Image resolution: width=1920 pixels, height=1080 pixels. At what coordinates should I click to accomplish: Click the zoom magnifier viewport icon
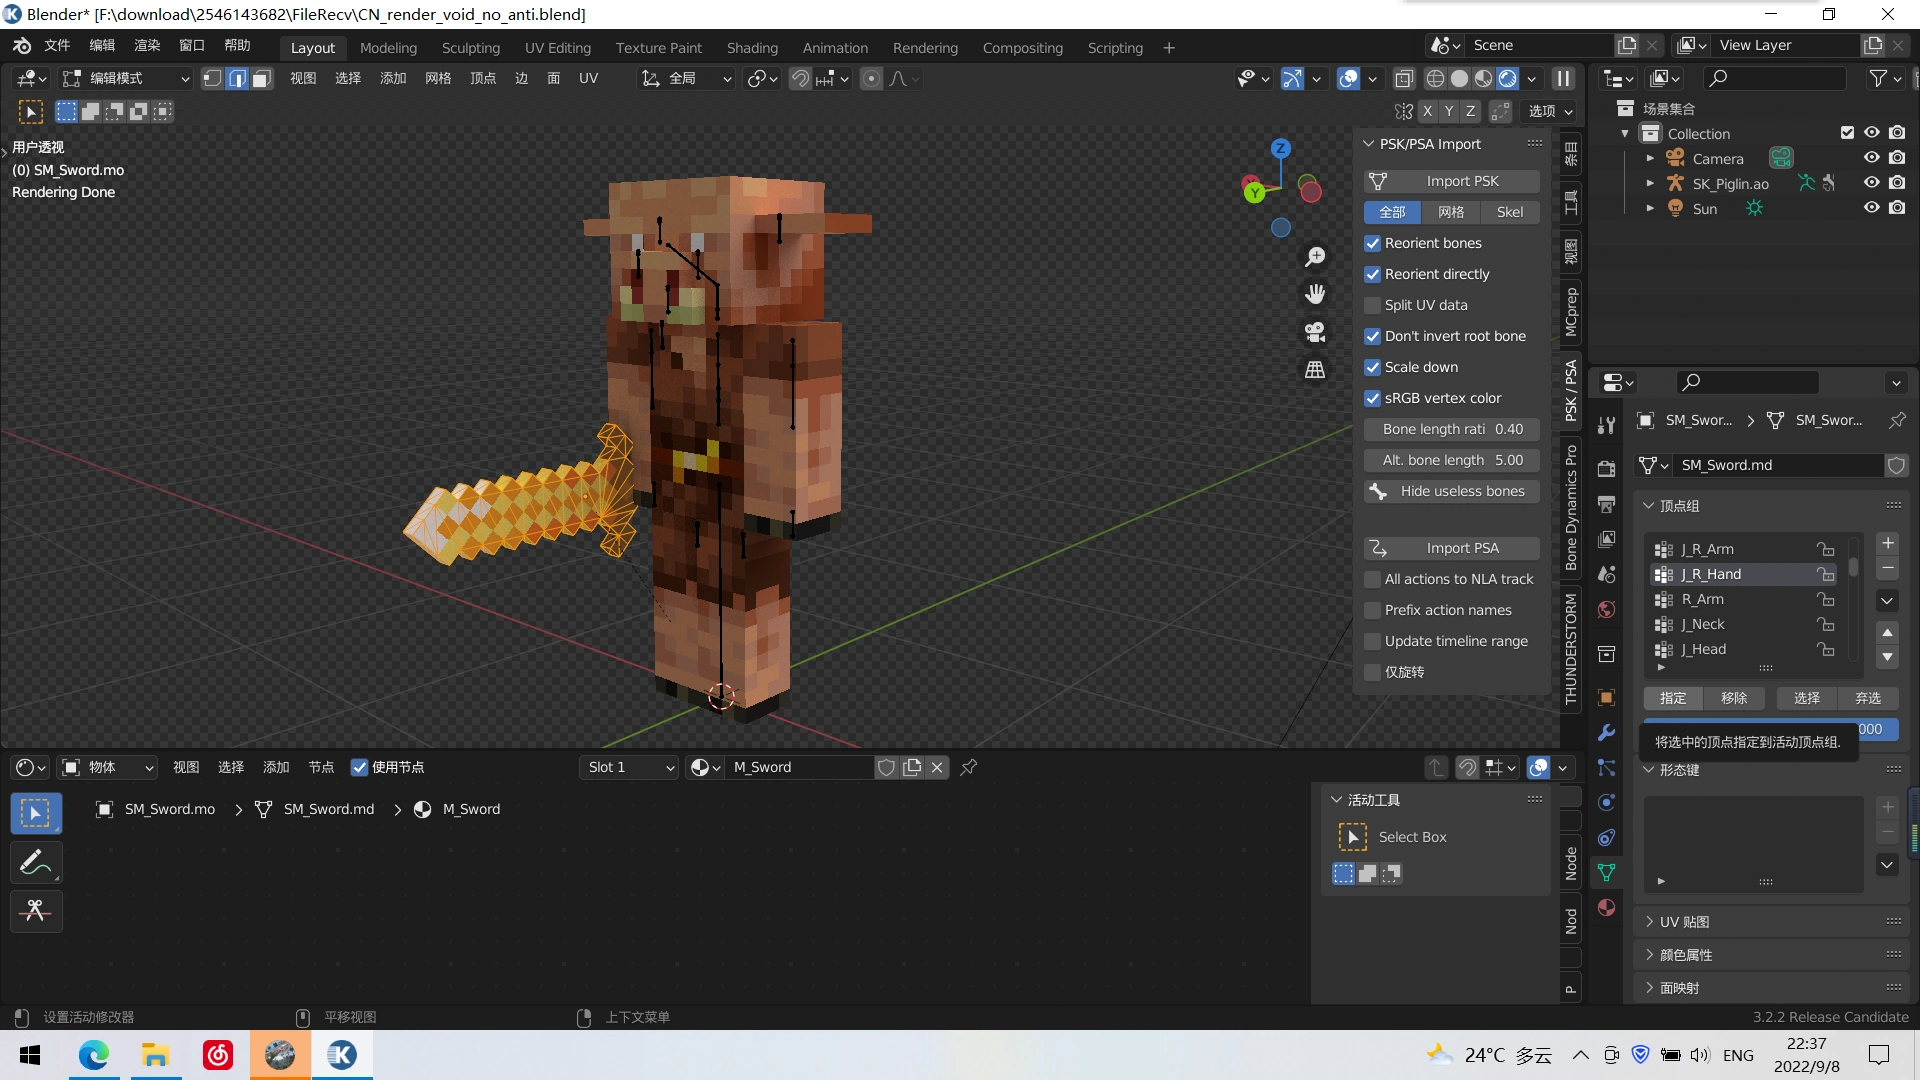[1315, 257]
